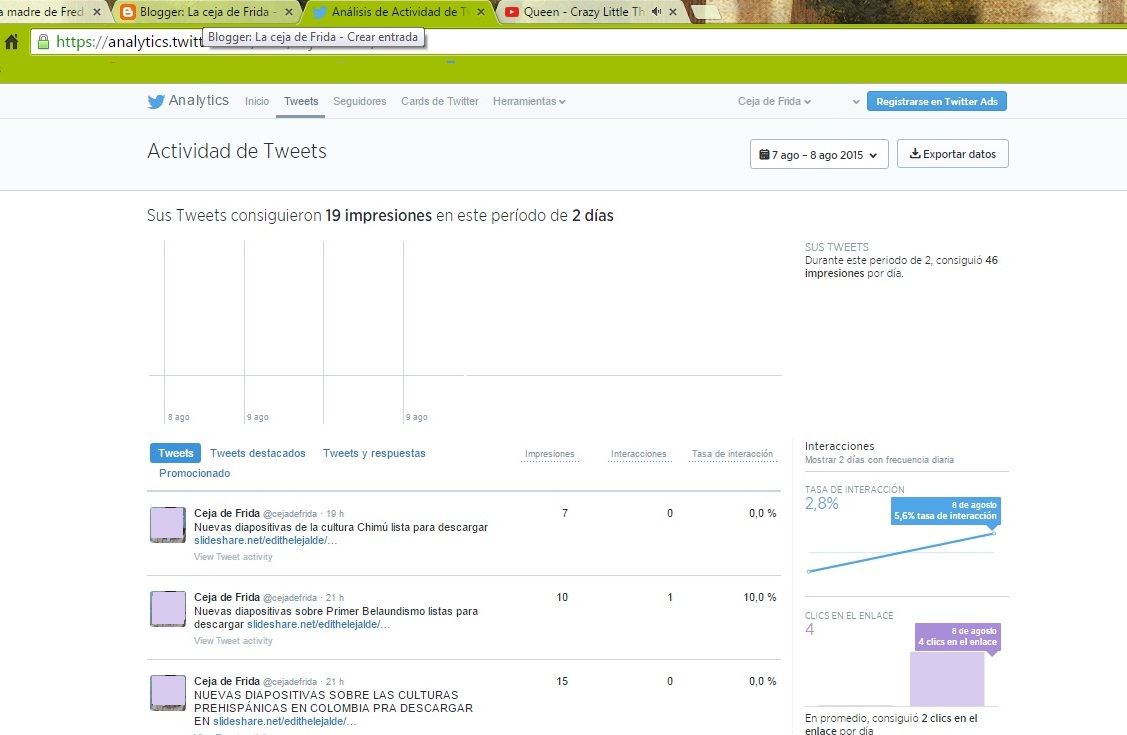Click avatar of the cultura Chimú tweet

167,524
